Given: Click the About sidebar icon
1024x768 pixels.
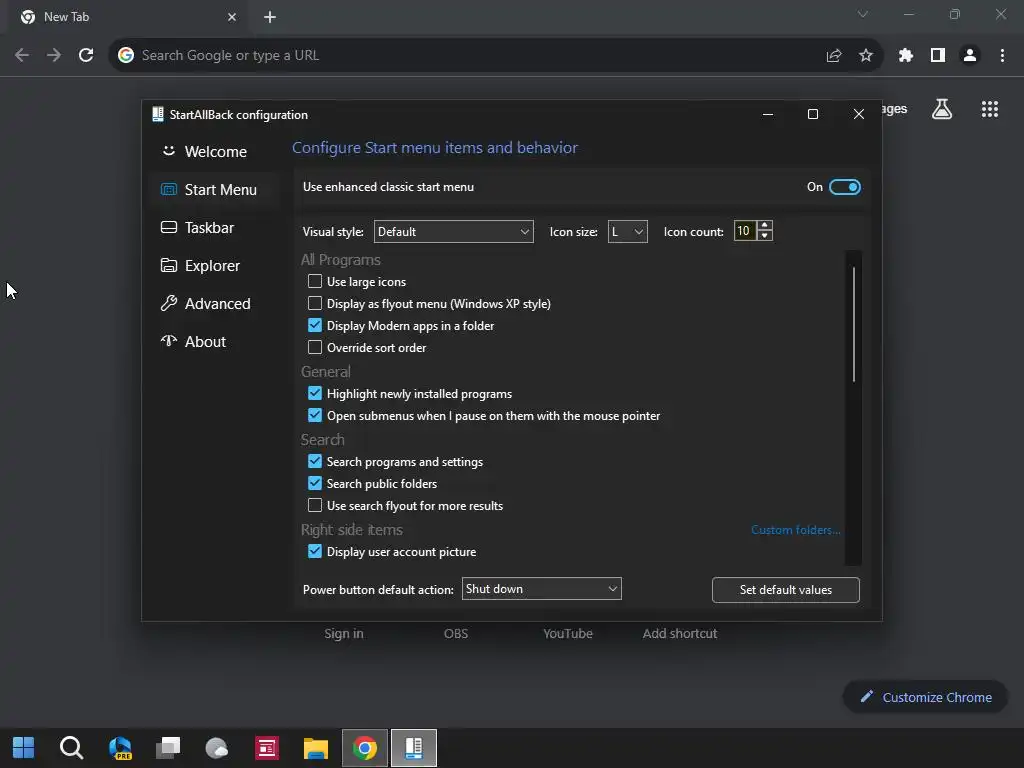Looking at the screenshot, I should (x=168, y=341).
